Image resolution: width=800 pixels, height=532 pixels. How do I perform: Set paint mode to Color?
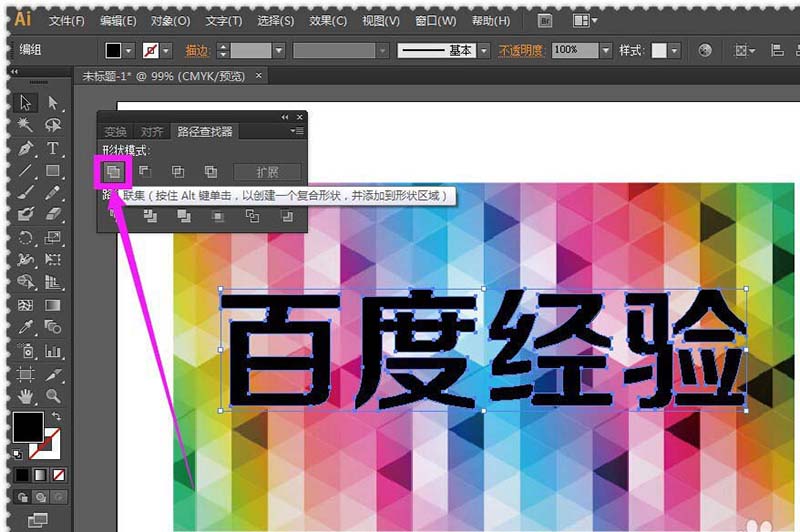22,475
